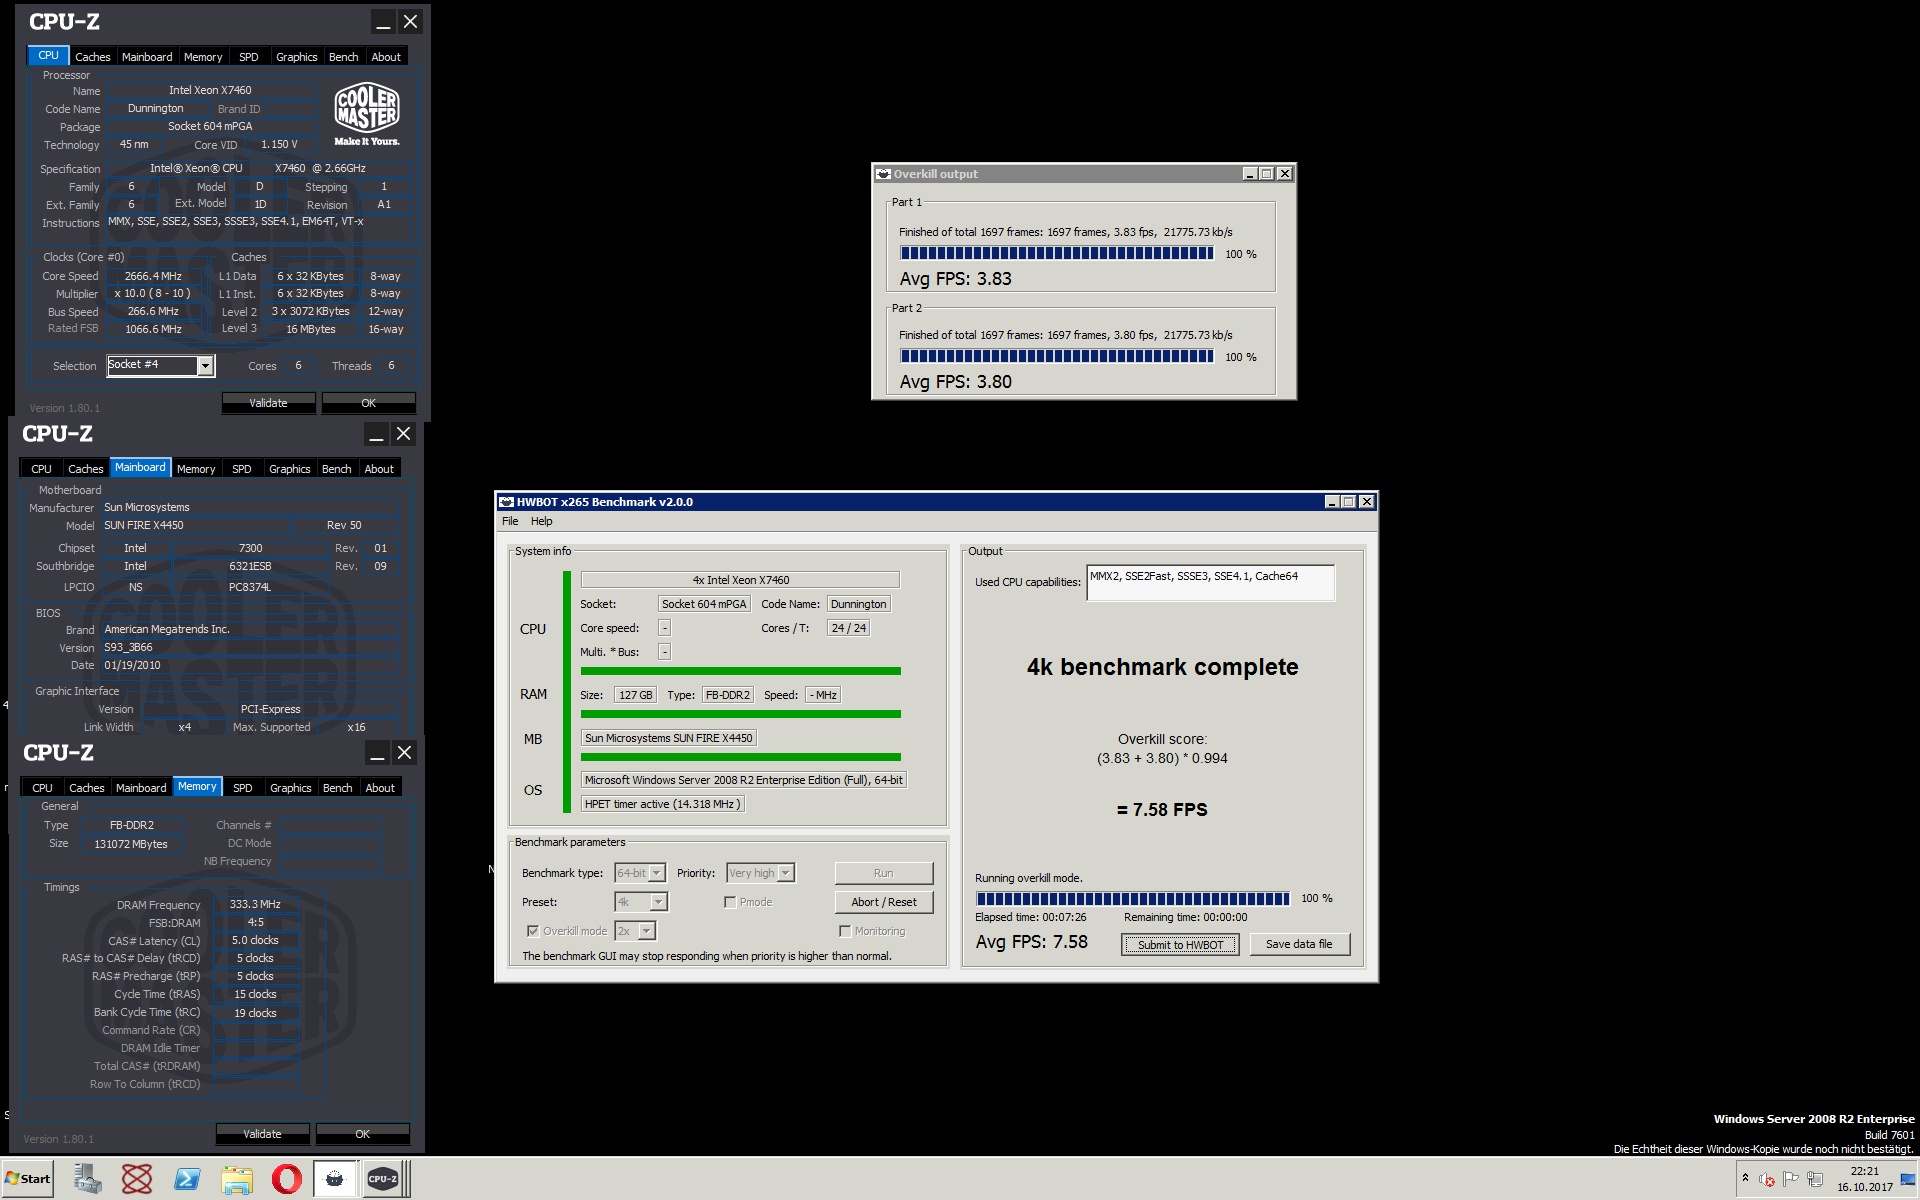Show hidden system tray icons
Image resolution: width=1920 pixels, height=1200 pixels.
pyautogui.click(x=1745, y=1178)
